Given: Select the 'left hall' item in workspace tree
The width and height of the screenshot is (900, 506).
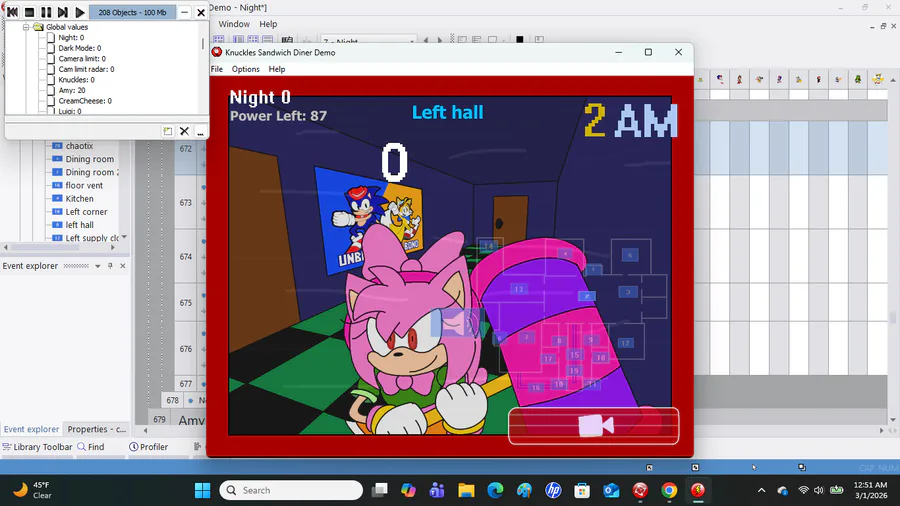Looking at the screenshot, I should [79, 225].
